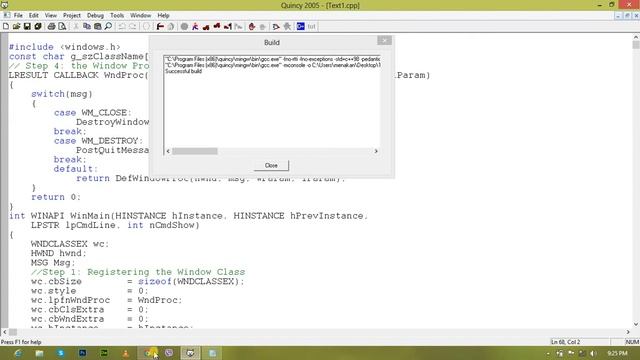
Task: Click left arrow of Build output scrollbar
Action: [x=168, y=151]
